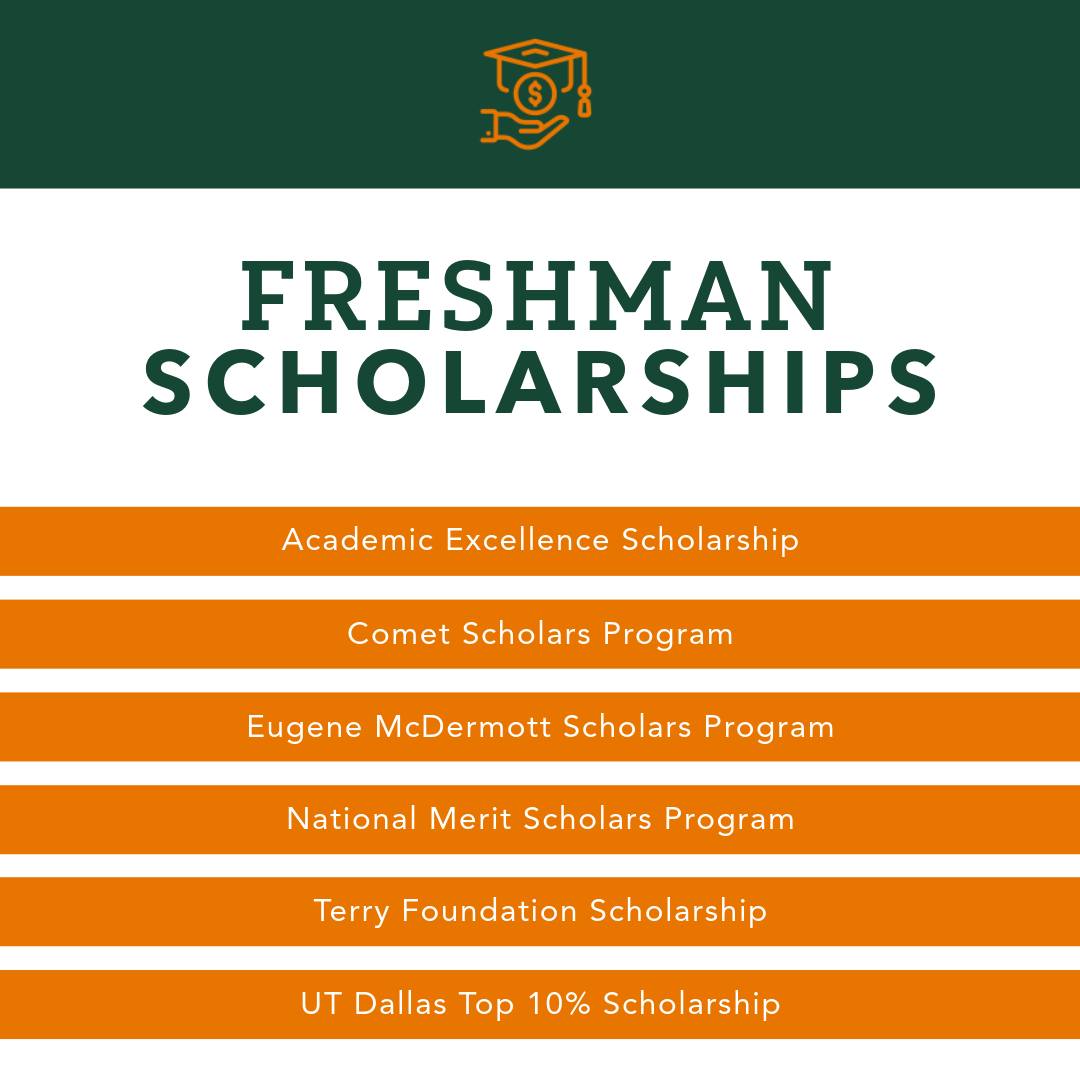Click the word "Comet" in the second bar
The width and height of the screenshot is (1080, 1080).
tap(399, 634)
